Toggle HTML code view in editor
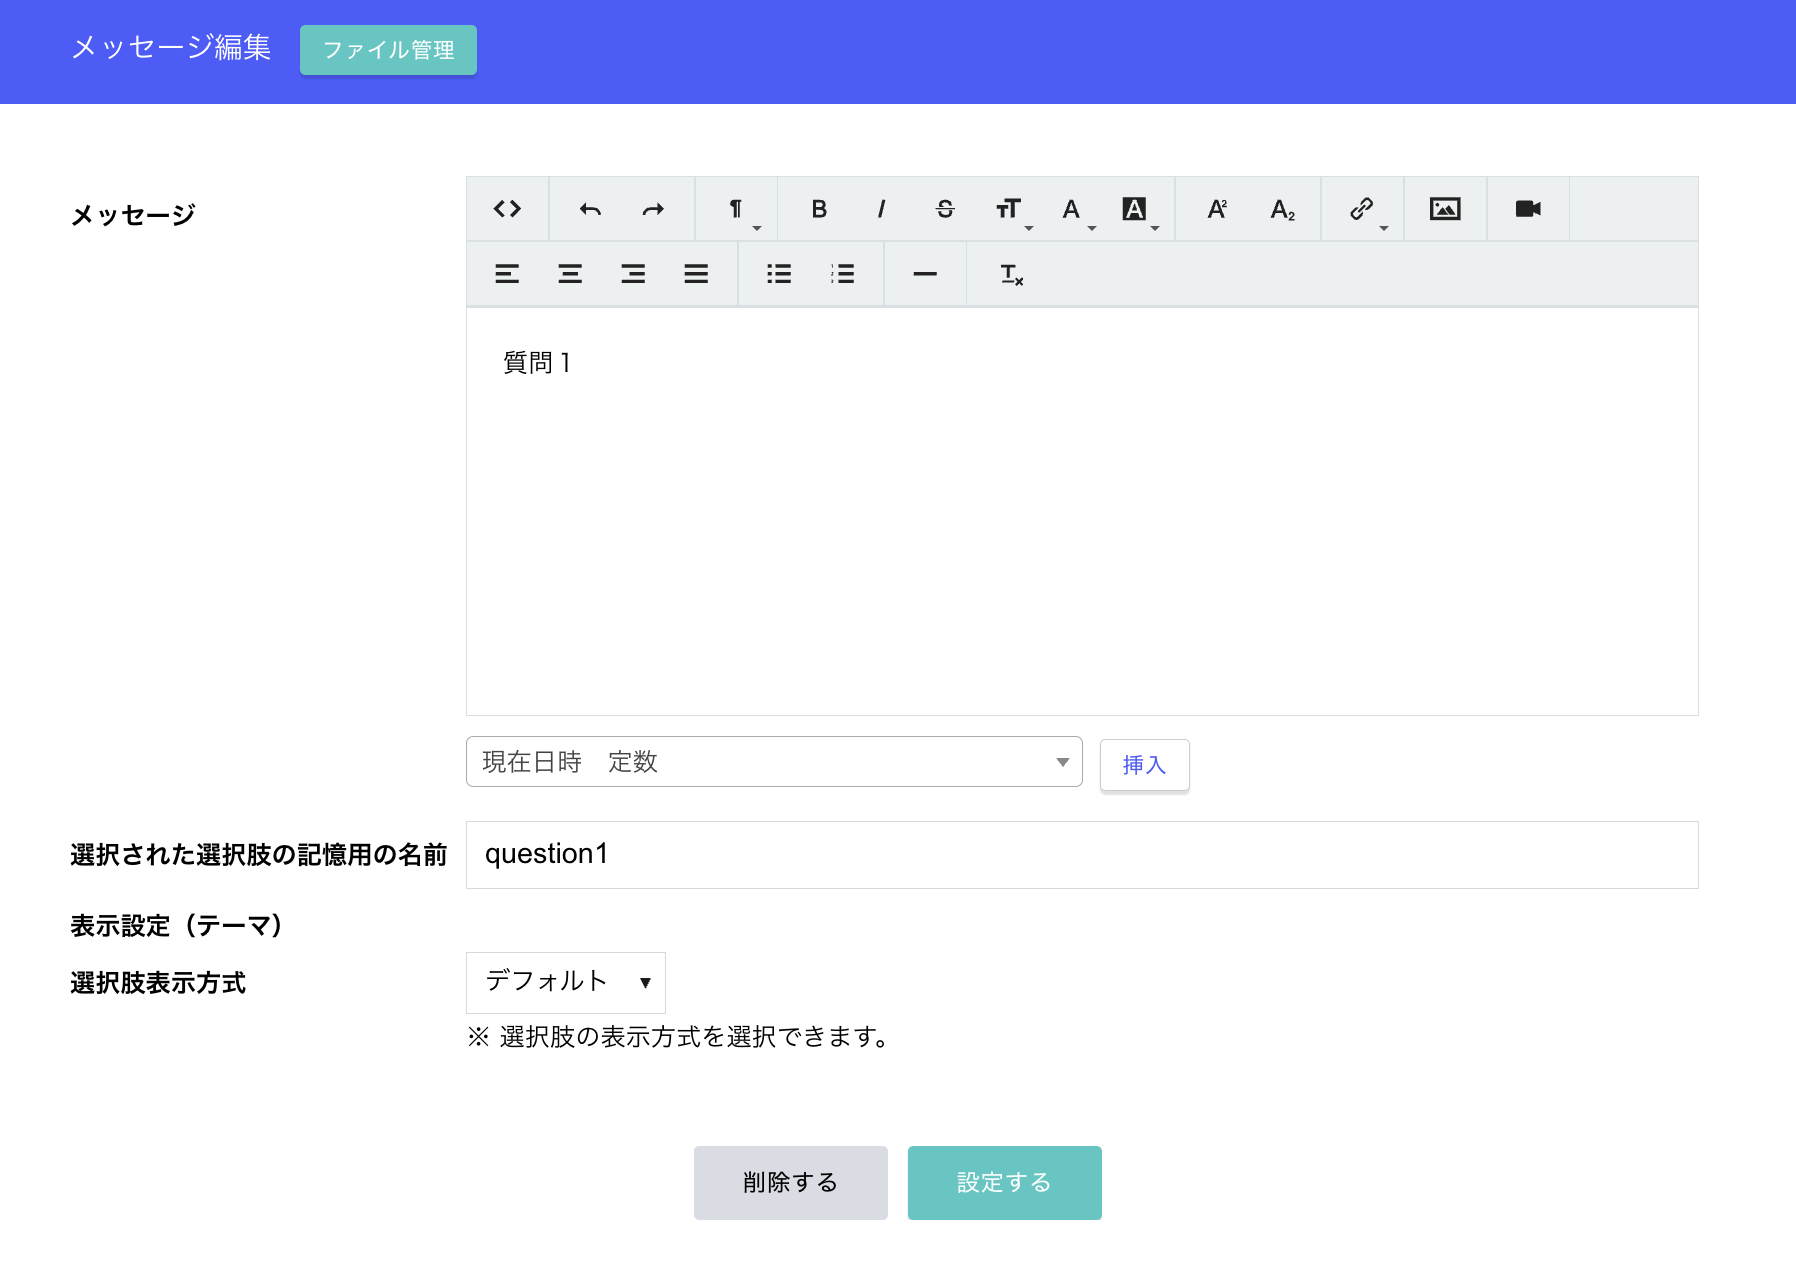This screenshot has height=1288, width=1796. pyautogui.click(x=507, y=209)
